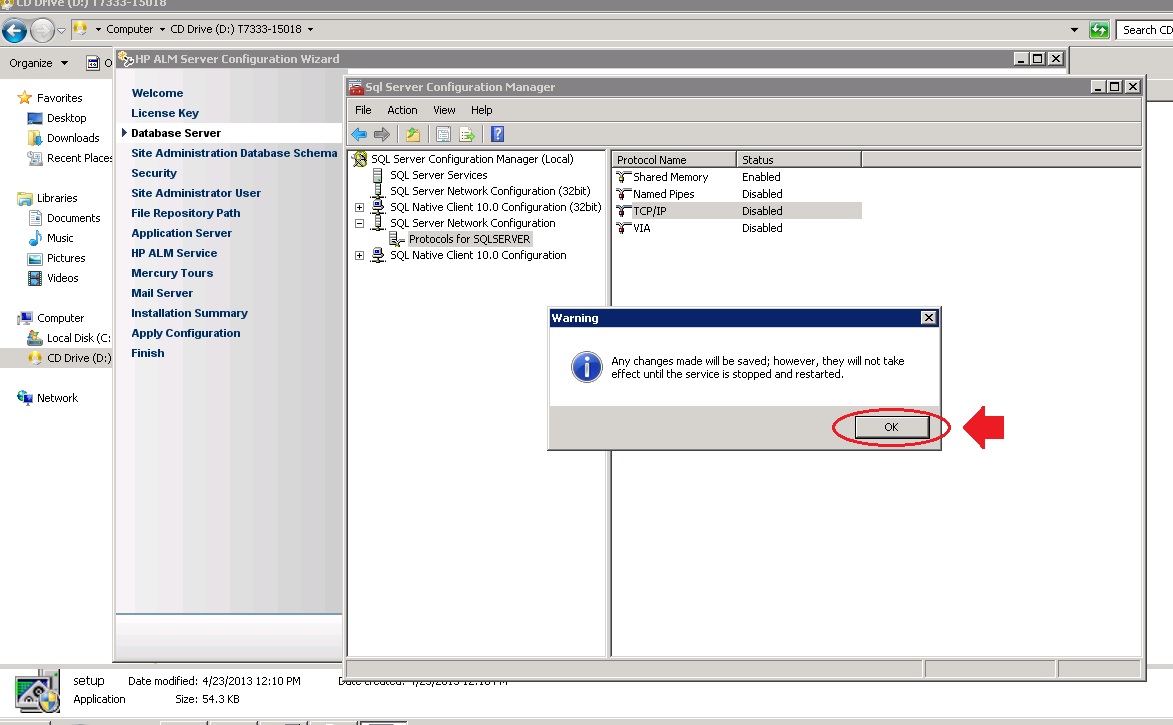
Task: Open Security wizard step
Action: [154, 174]
